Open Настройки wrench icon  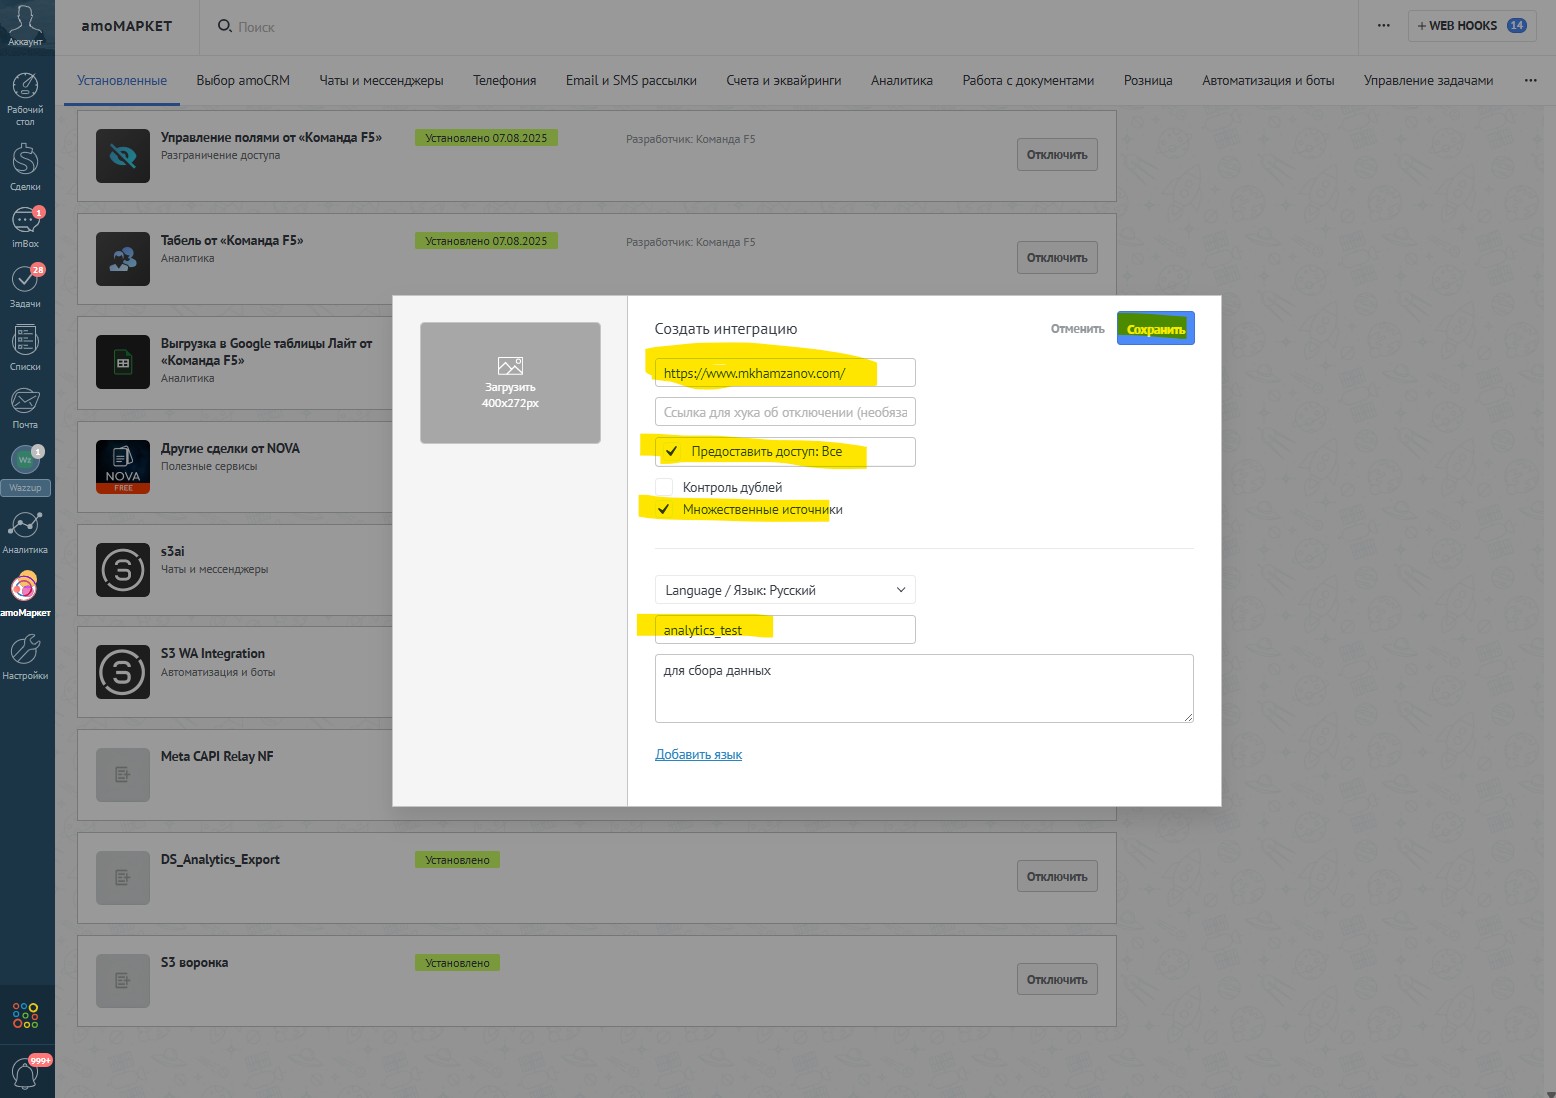coord(25,657)
